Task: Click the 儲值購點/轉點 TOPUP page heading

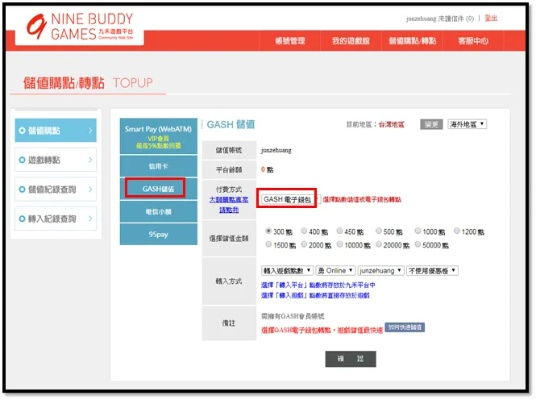Action: click(x=88, y=83)
